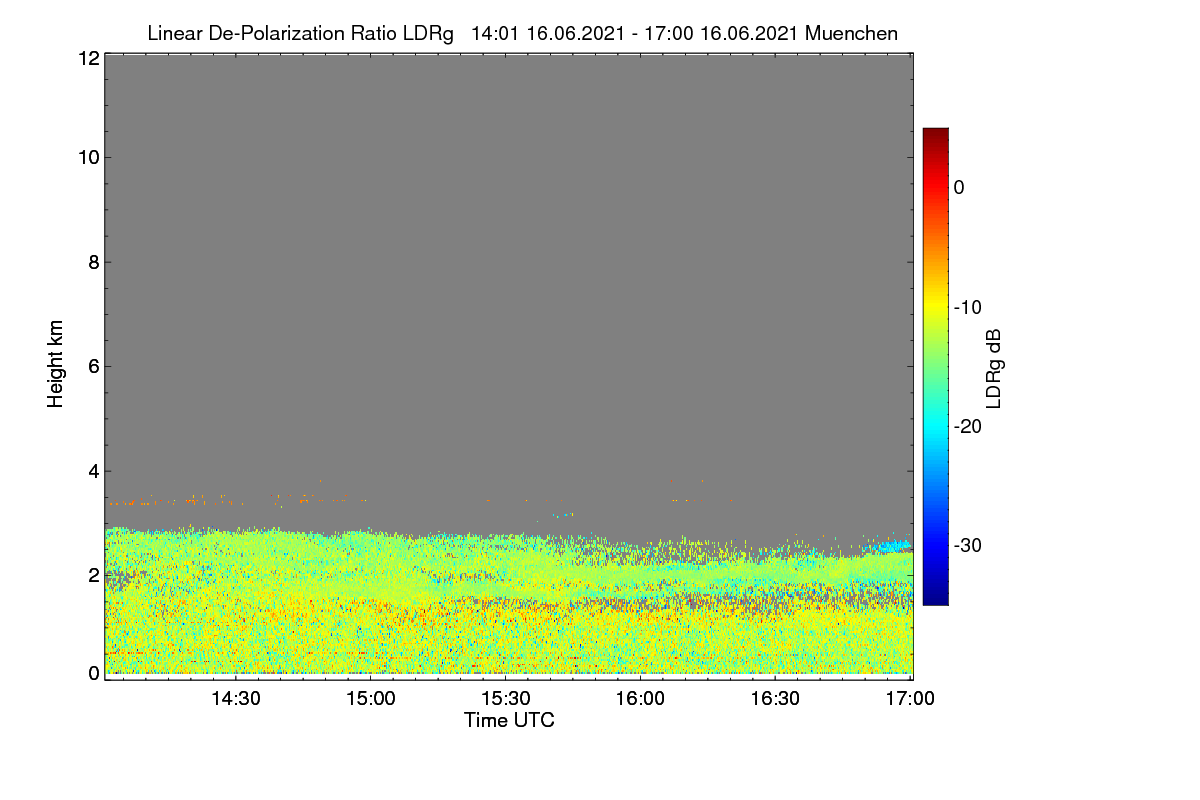Click the -30 colorbar tick label
The height and width of the screenshot is (800, 1200).
969,546
